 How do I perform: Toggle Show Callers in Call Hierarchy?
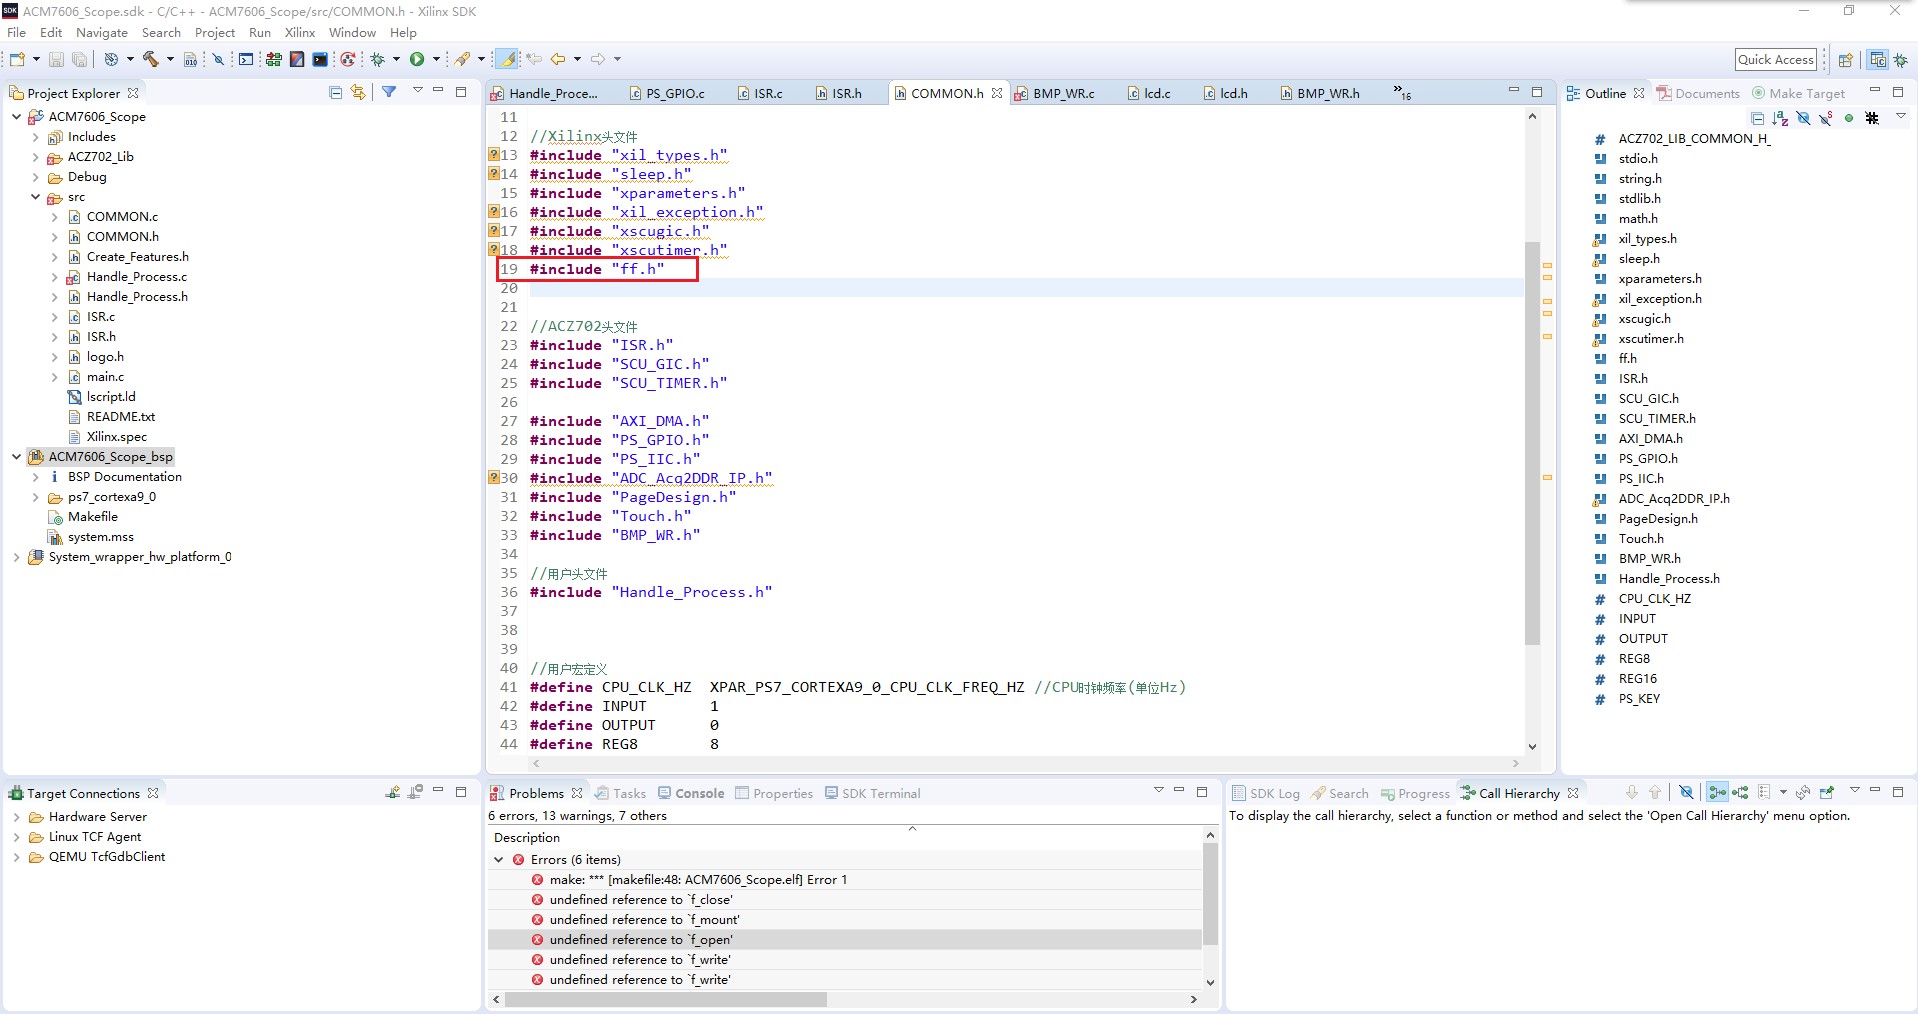pos(1718,792)
